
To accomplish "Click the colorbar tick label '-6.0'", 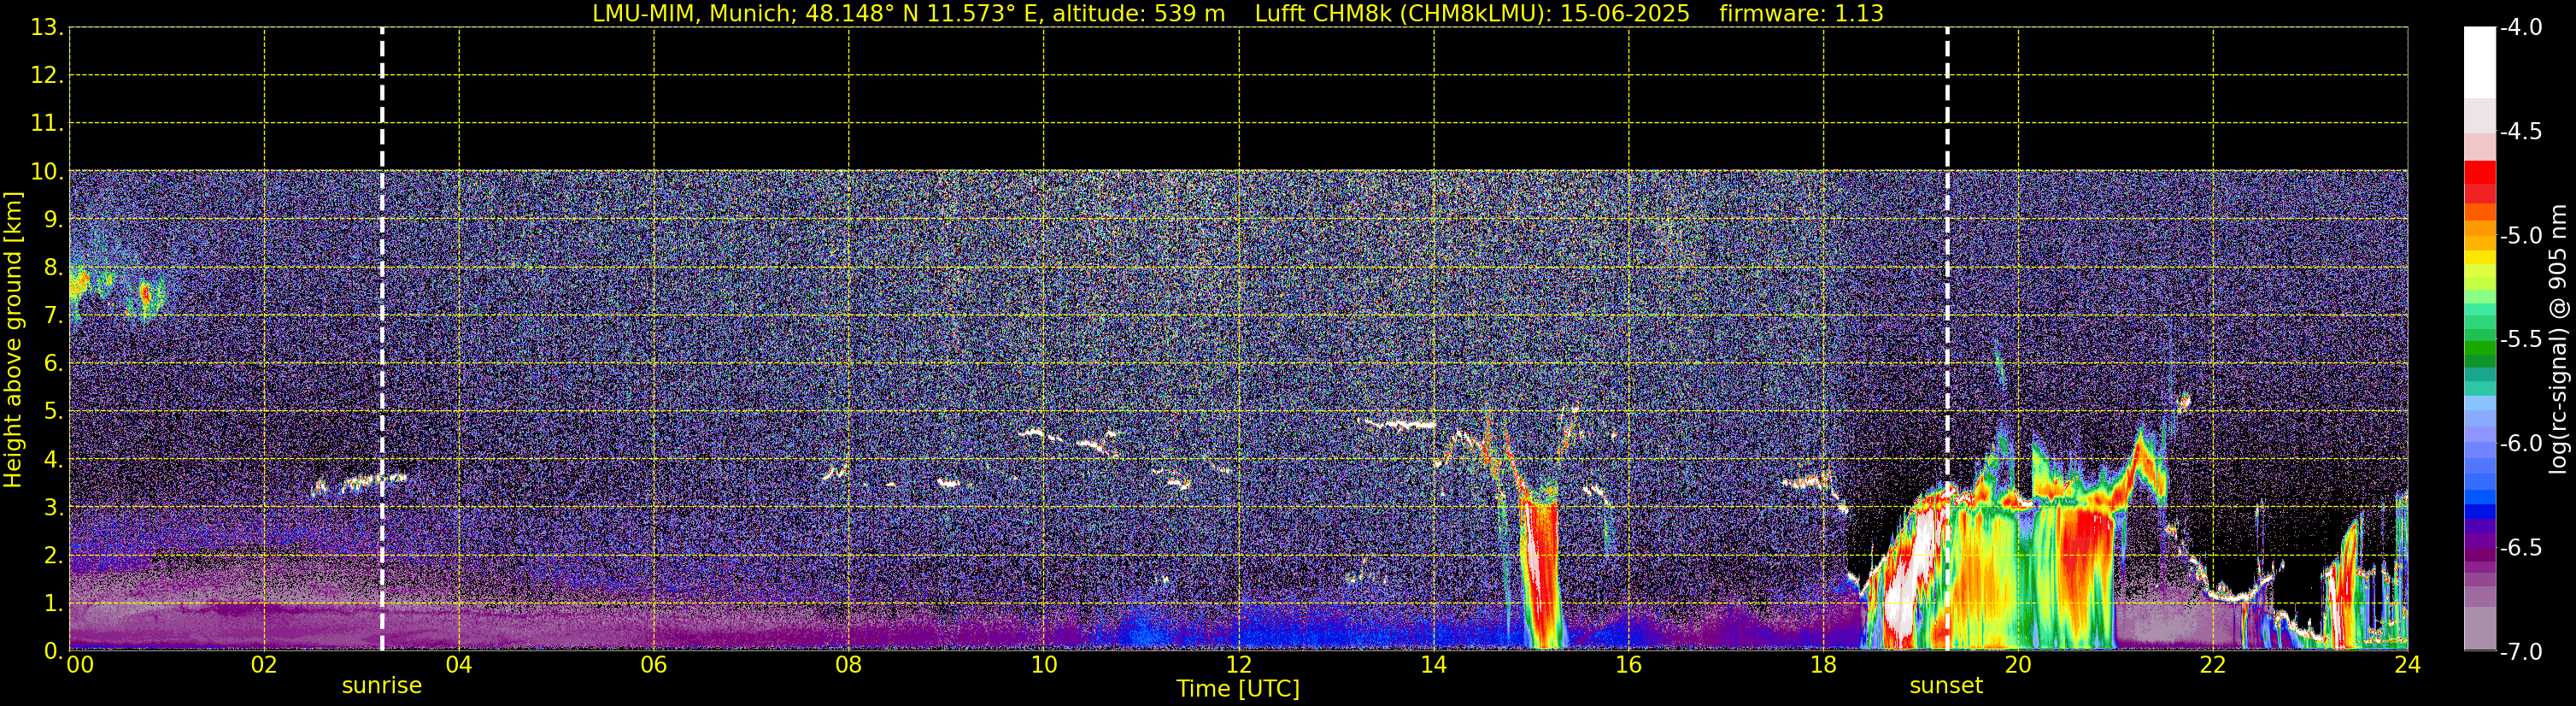I will click(2521, 444).
